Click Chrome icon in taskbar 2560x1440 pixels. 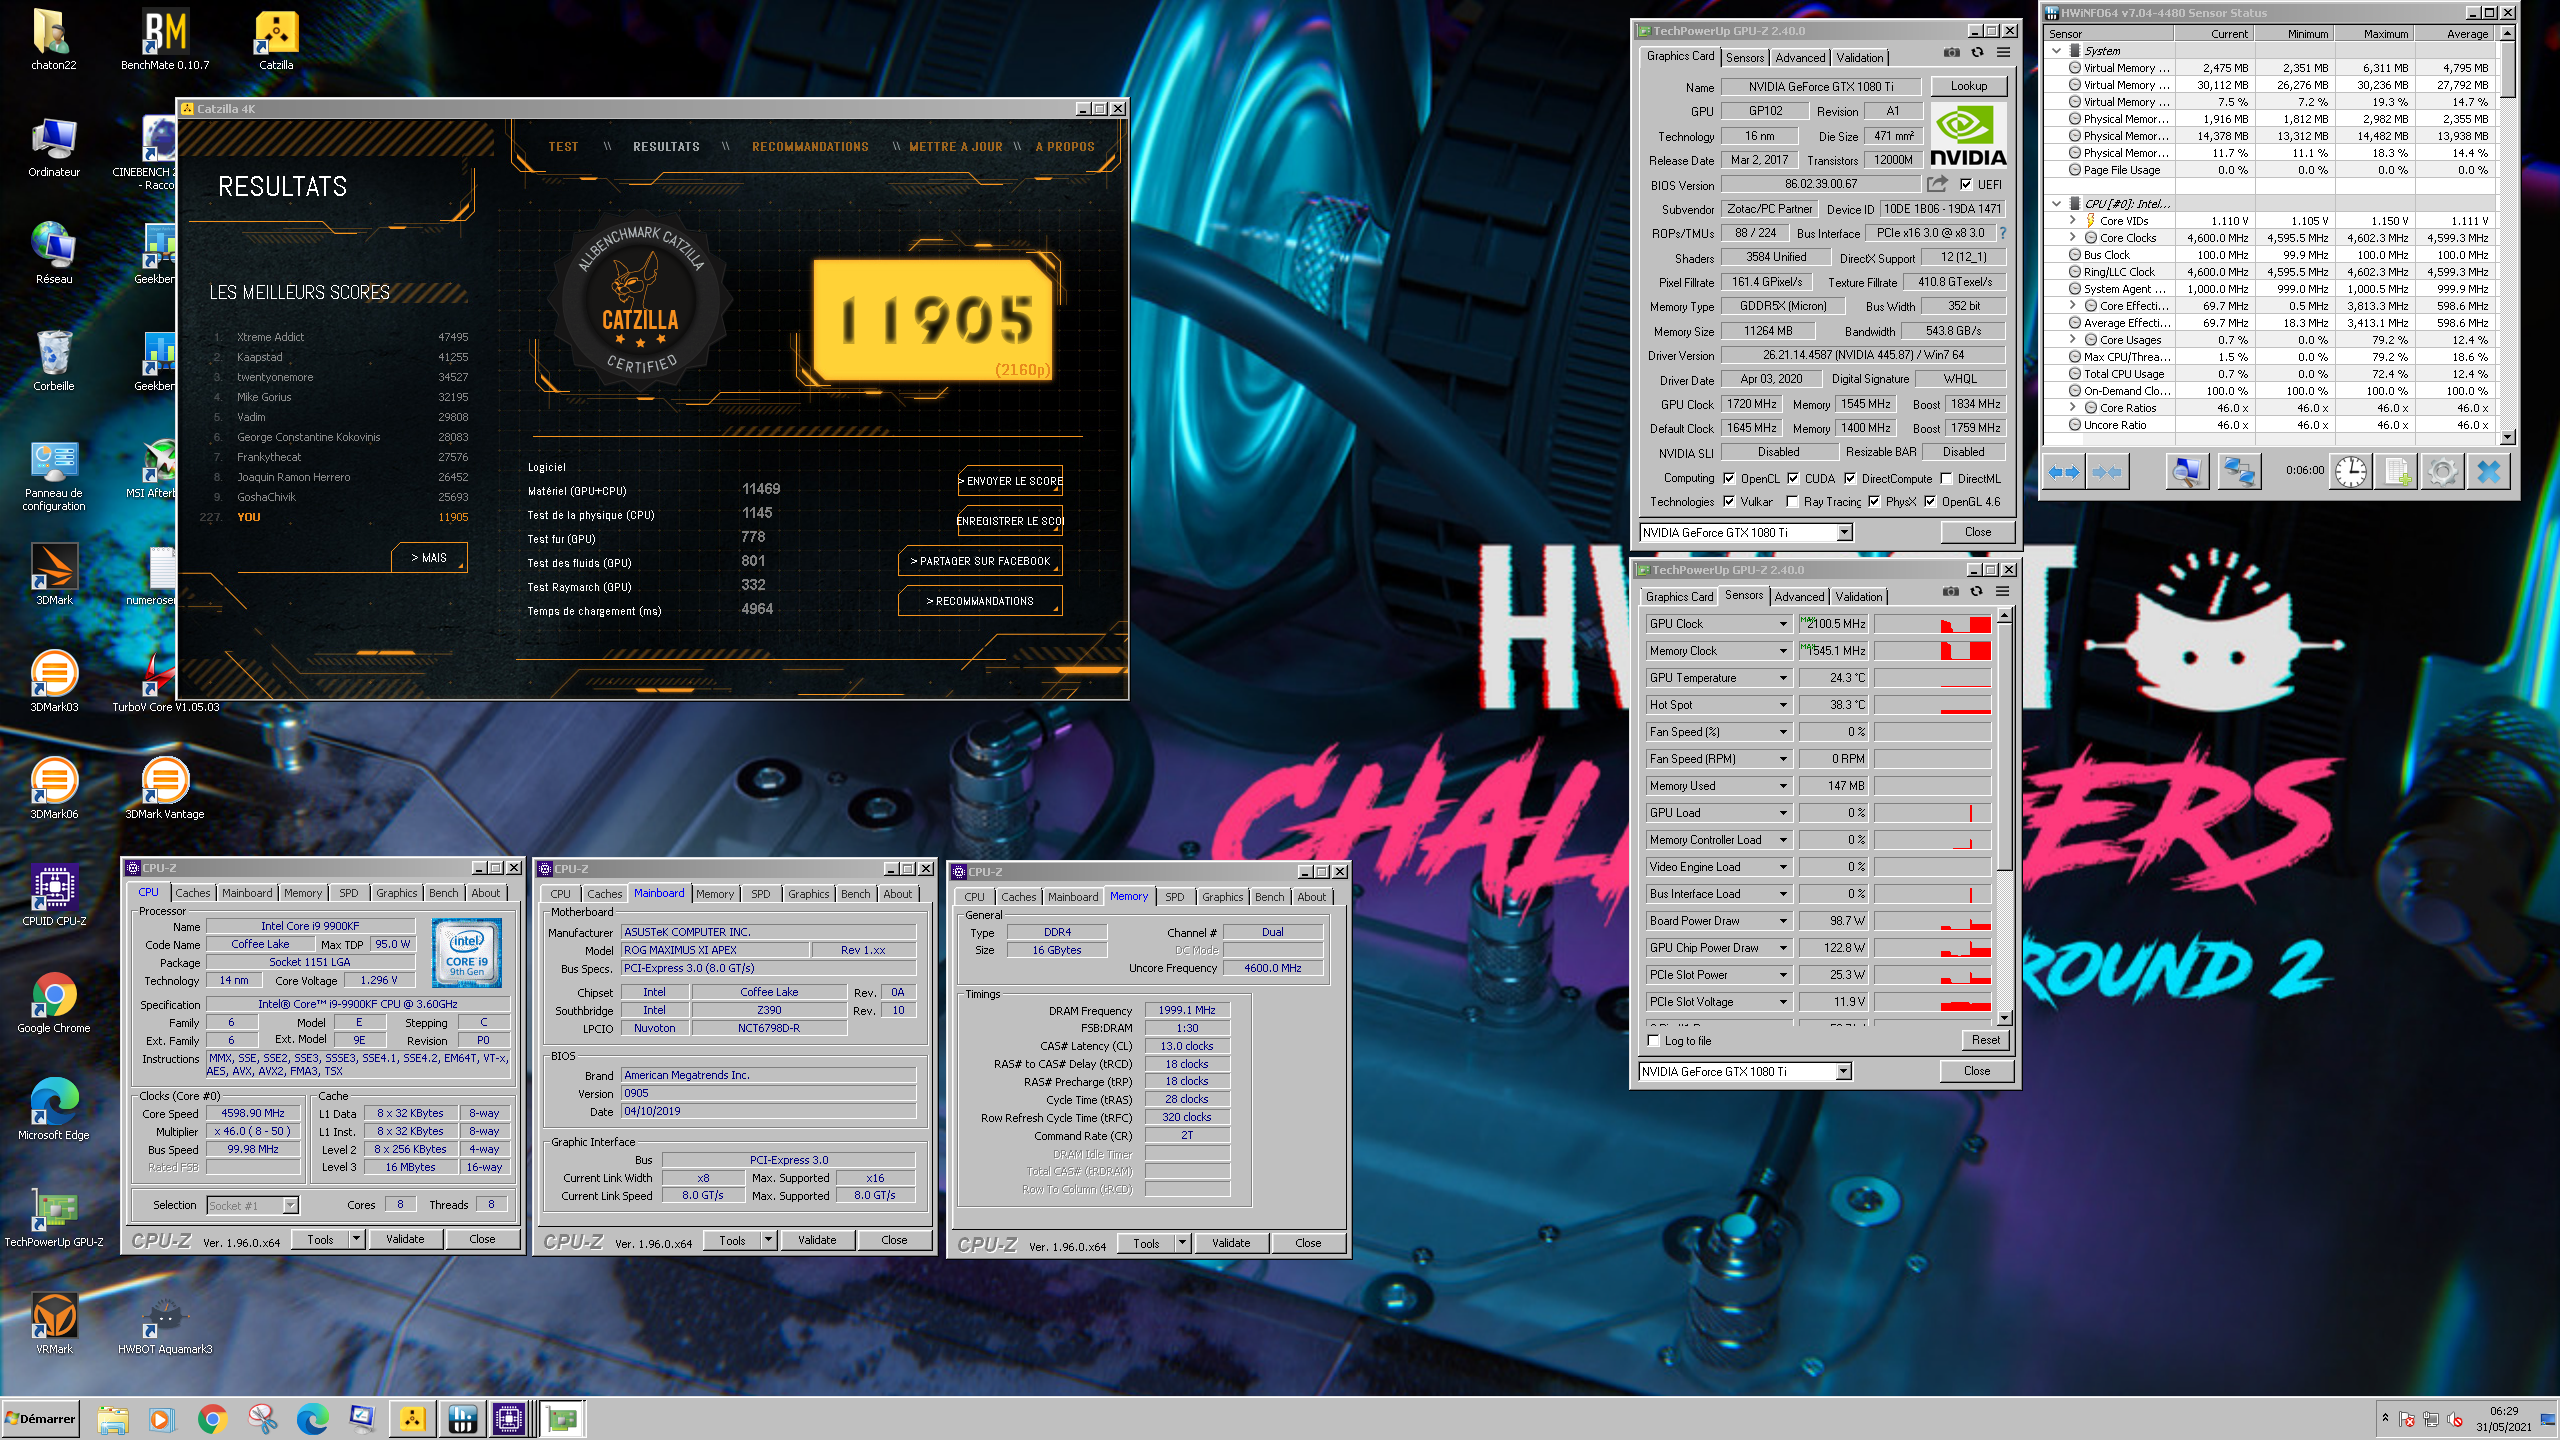pos(212,1419)
